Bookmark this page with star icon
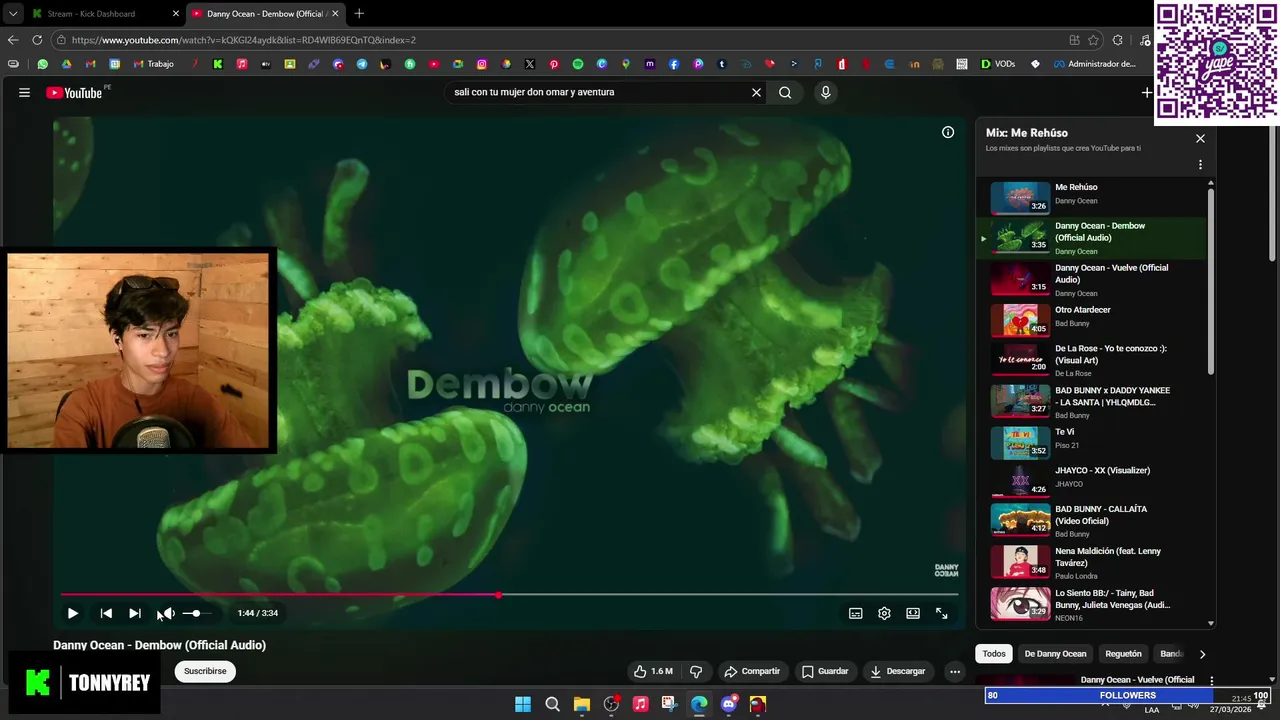 1093,40
